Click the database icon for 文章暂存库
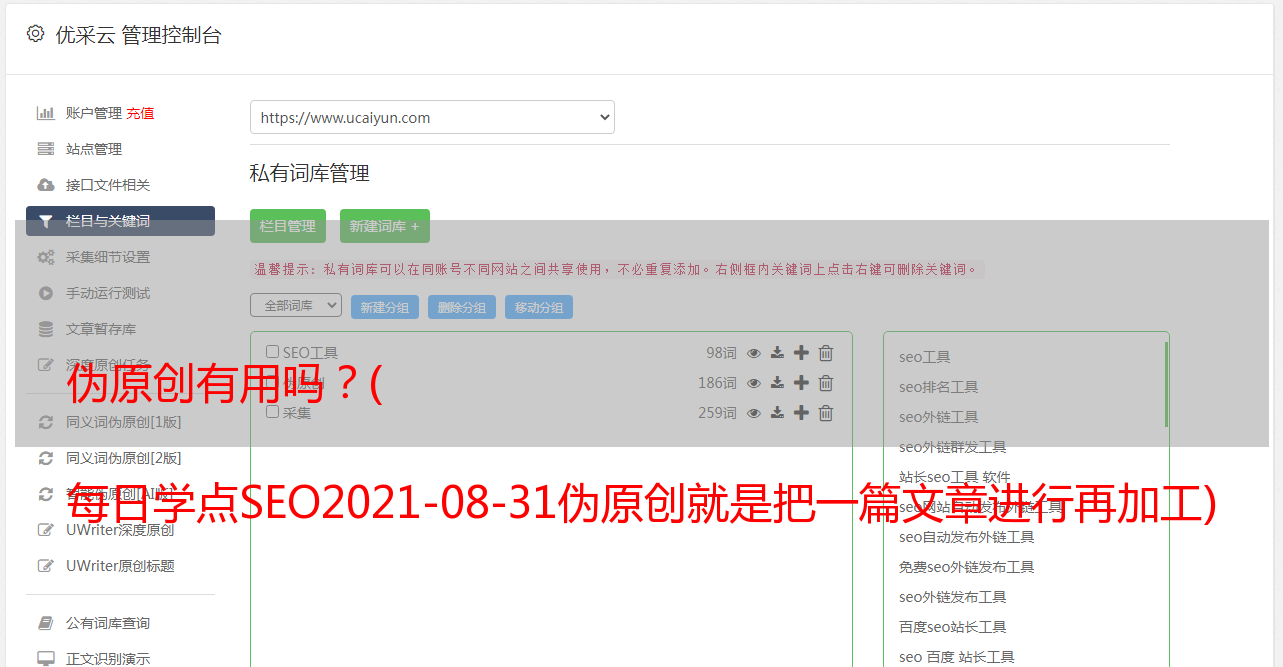The image size is (1283, 667). (45, 329)
